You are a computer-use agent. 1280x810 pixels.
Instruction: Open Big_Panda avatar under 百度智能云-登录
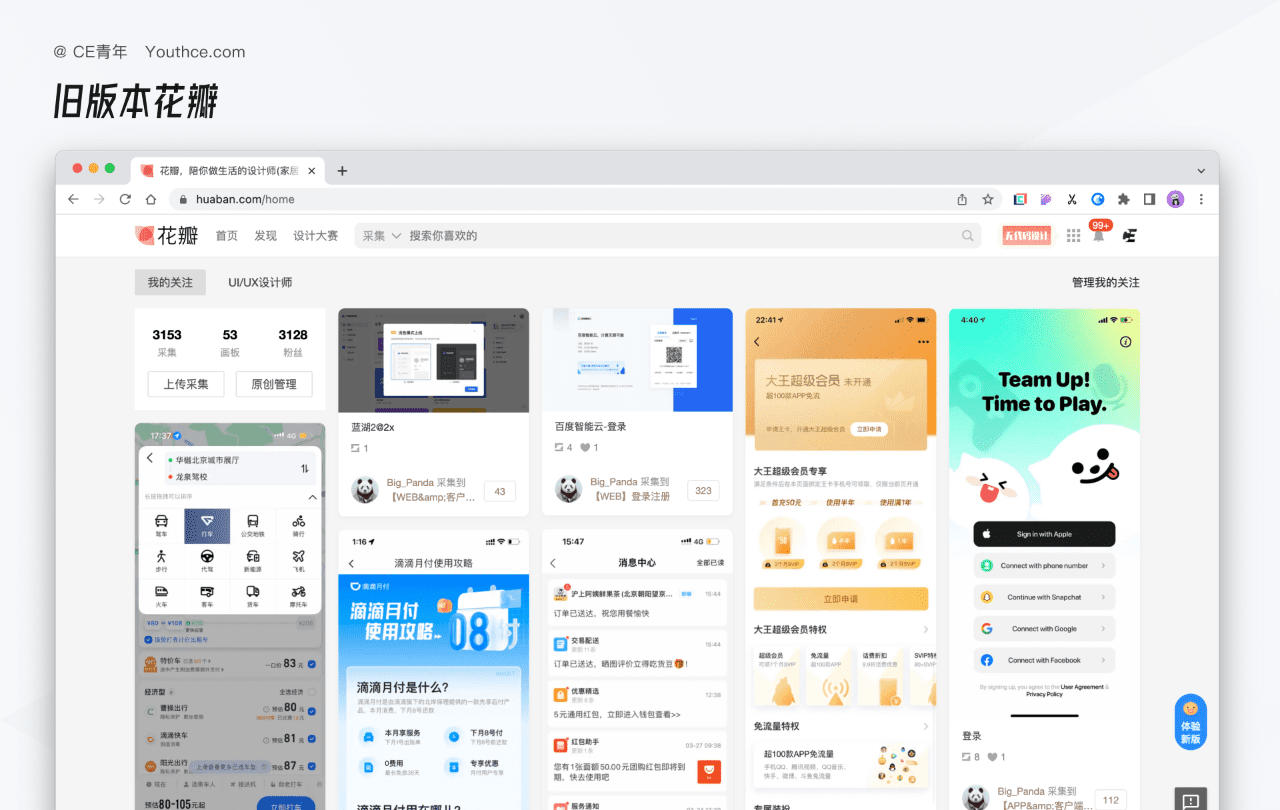click(569, 490)
